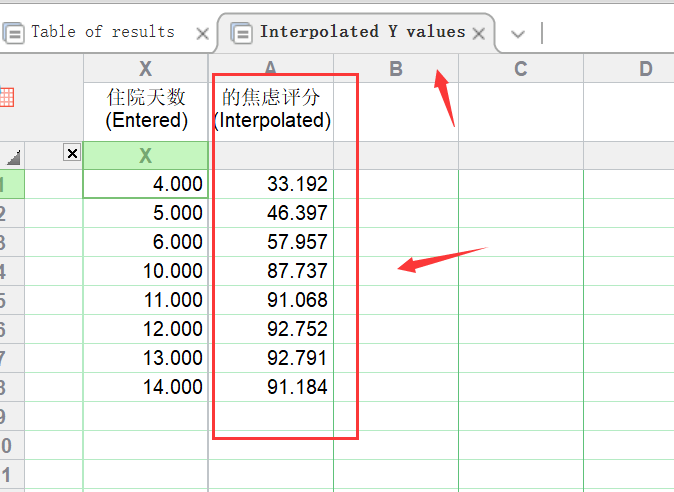Image resolution: width=674 pixels, height=492 pixels.
Task: Click the red table grid icon
Action: point(7,97)
